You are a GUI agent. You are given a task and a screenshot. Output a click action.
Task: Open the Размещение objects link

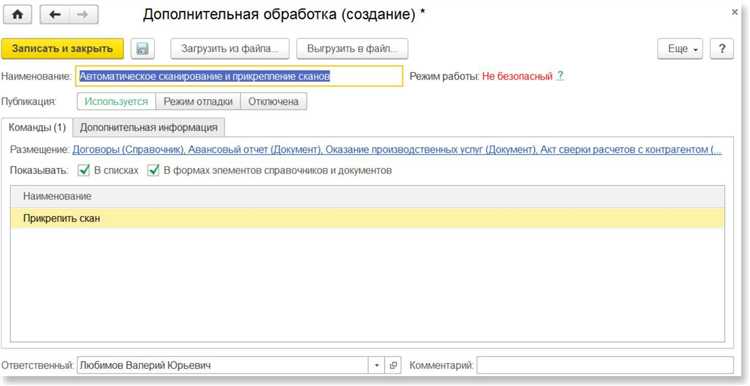(397, 150)
